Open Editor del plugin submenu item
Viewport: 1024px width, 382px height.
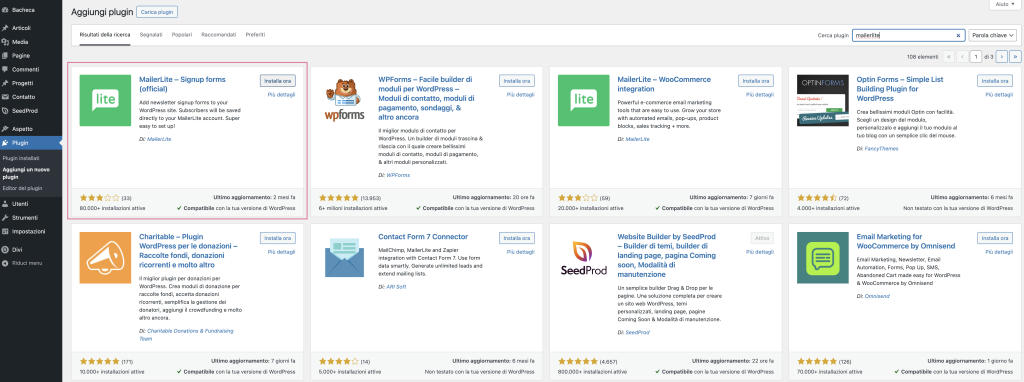tap(22, 188)
